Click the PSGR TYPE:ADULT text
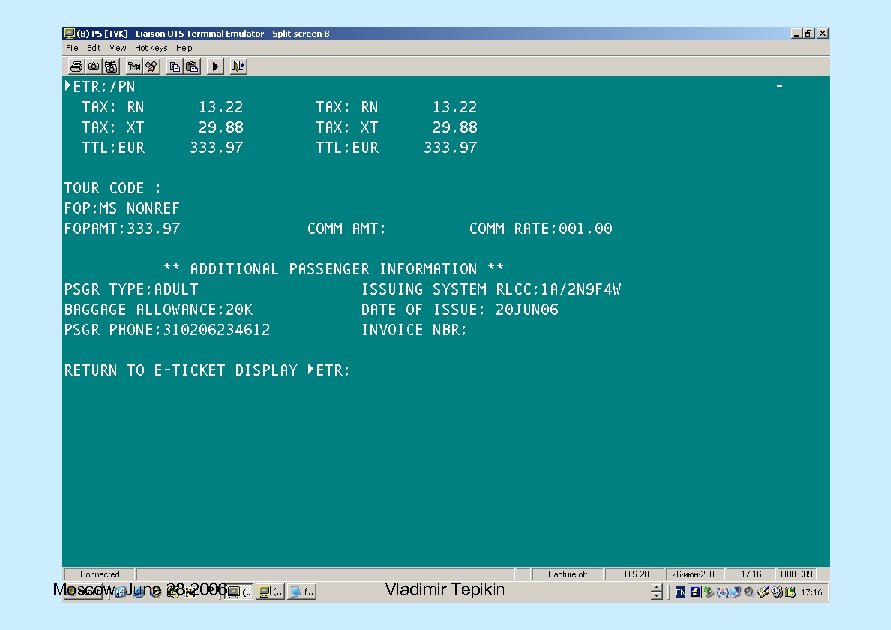The height and width of the screenshot is (630, 891). [x=131, y=290]
